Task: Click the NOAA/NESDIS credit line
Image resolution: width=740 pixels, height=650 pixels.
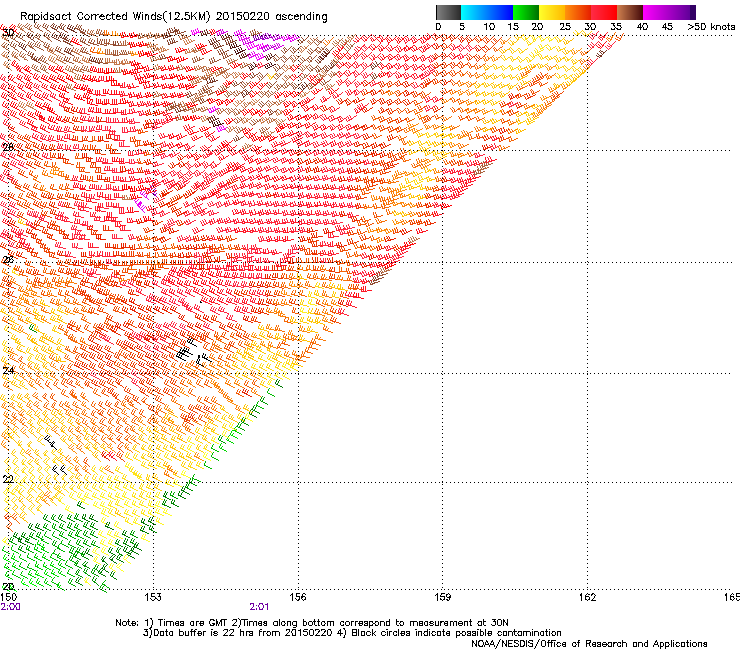Action: click(589, 644)
